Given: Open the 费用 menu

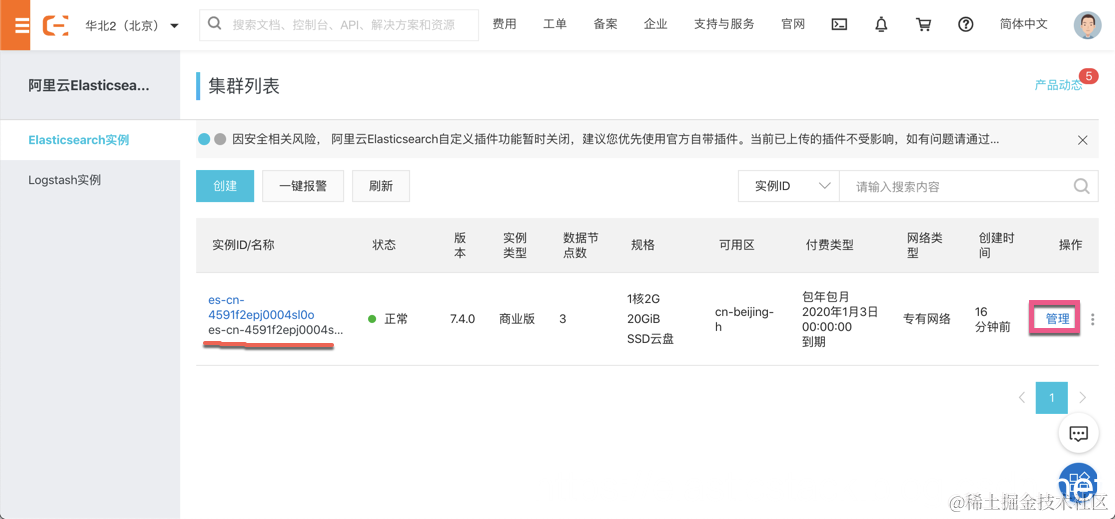Looking at the screenshot, I should tap(504, 25).
